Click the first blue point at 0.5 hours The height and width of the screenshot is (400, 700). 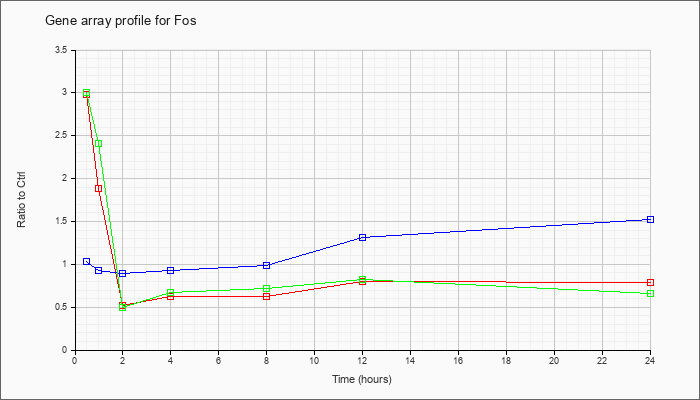(x=86, y=261)
